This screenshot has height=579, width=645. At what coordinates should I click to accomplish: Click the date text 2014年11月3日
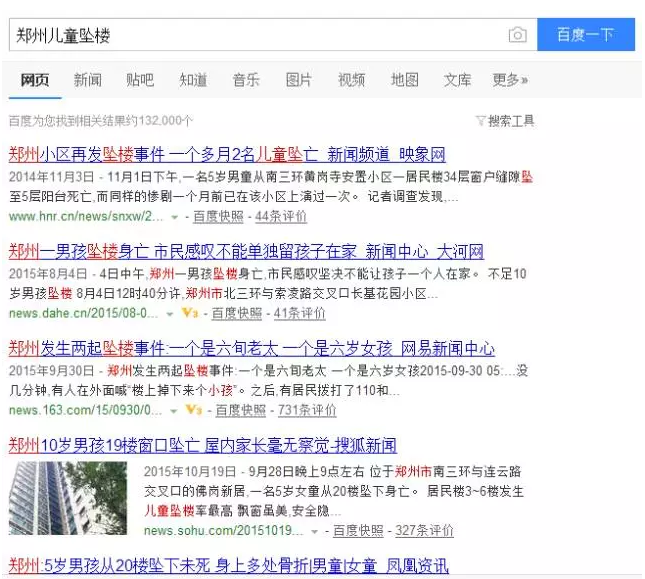[x=51, y=177]
